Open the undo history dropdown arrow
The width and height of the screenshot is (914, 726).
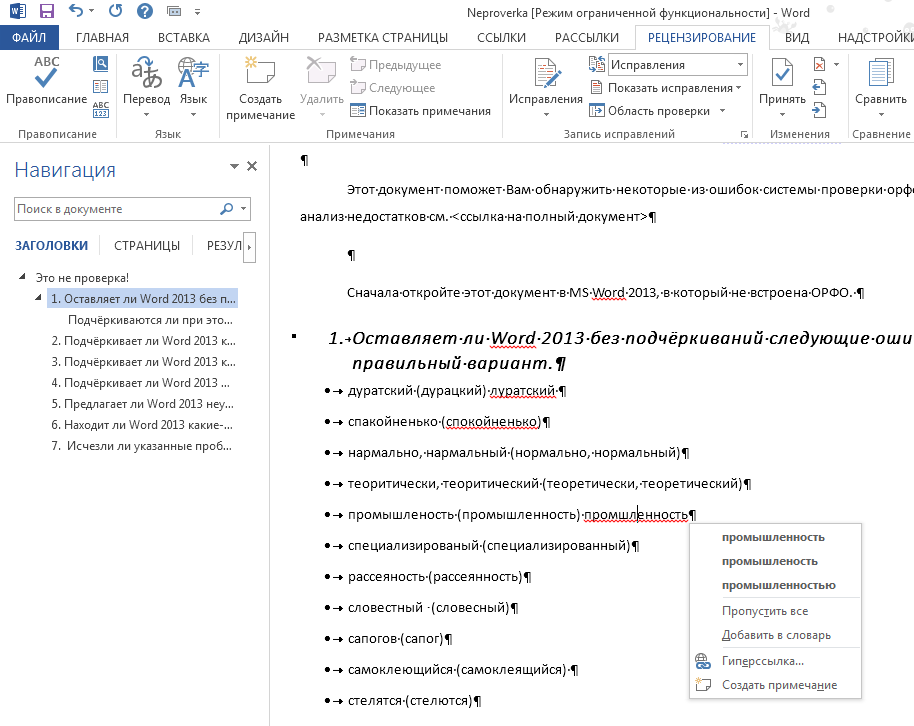[92, 10]
